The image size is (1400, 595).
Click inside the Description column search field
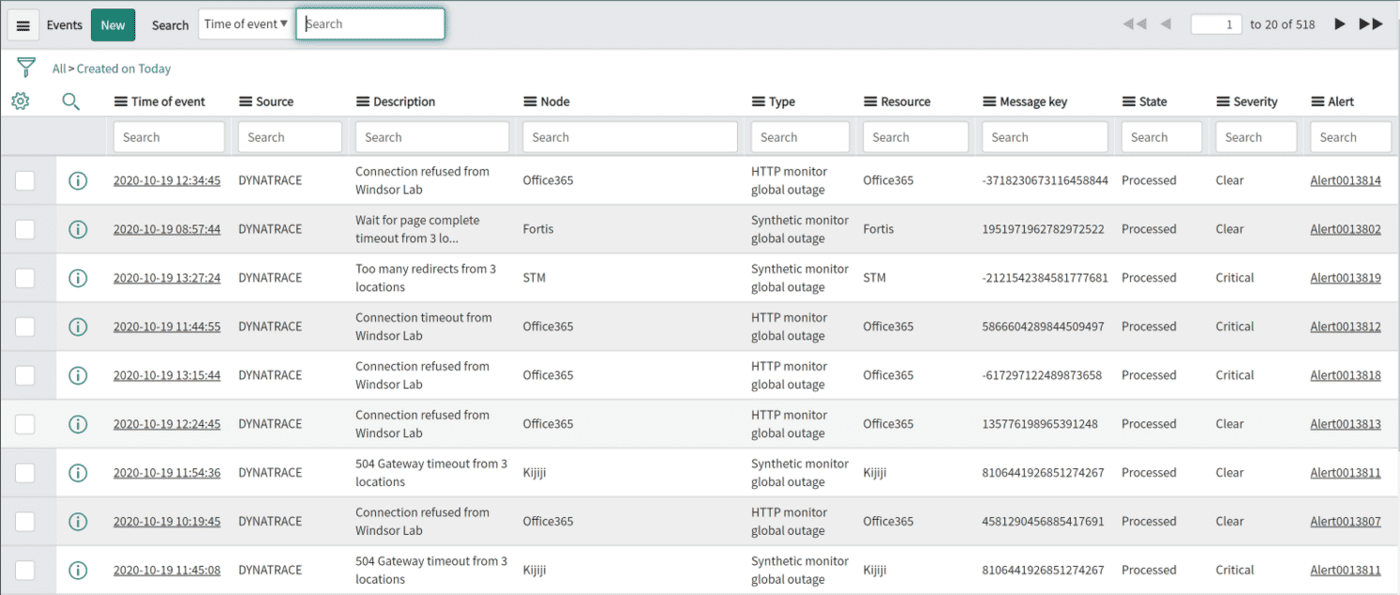[432, 136]
